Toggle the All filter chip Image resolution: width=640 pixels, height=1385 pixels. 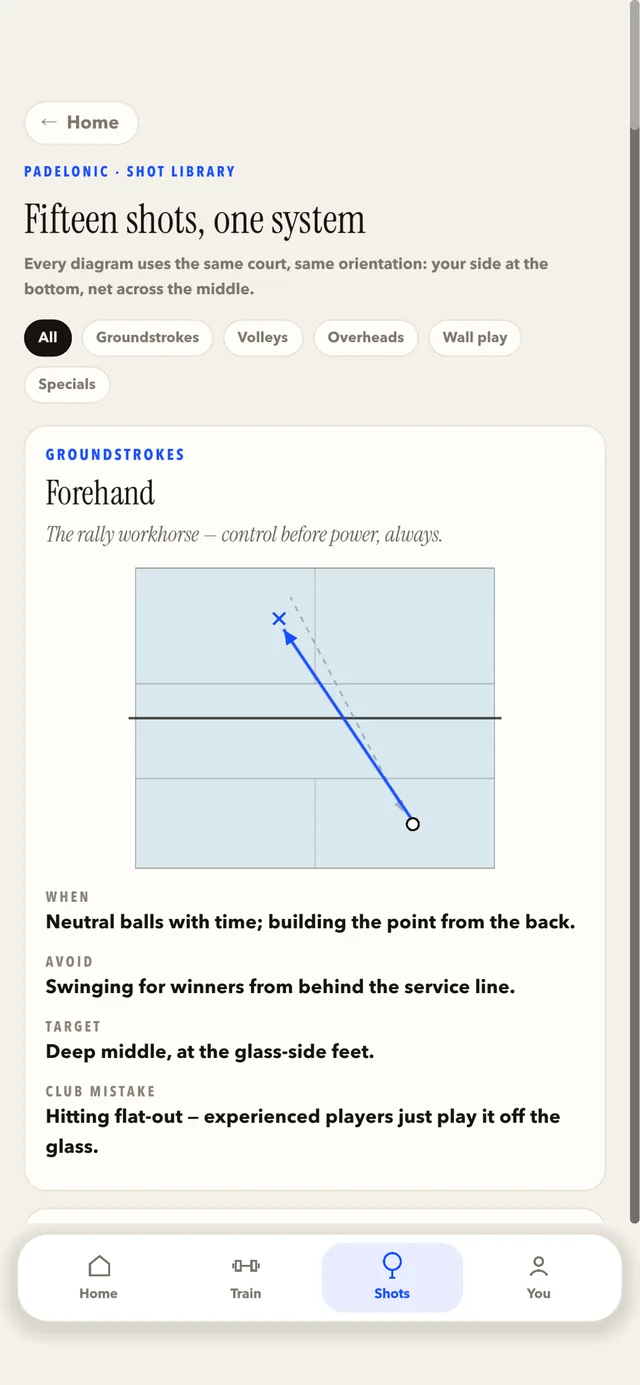coord(48,337)
